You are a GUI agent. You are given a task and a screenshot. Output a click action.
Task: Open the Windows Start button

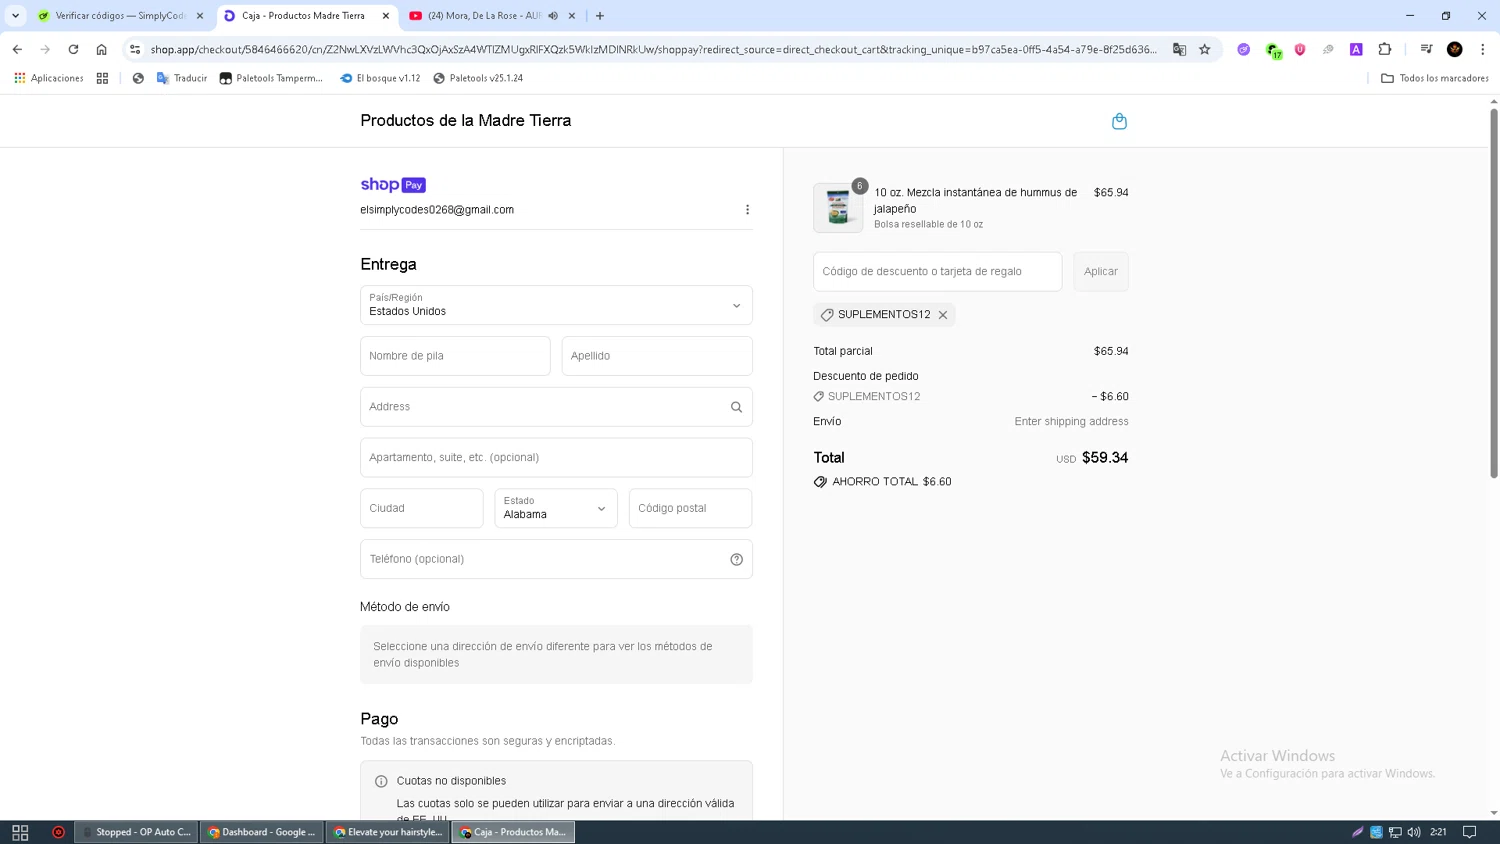pyautogui.click(x=20, y=832)
